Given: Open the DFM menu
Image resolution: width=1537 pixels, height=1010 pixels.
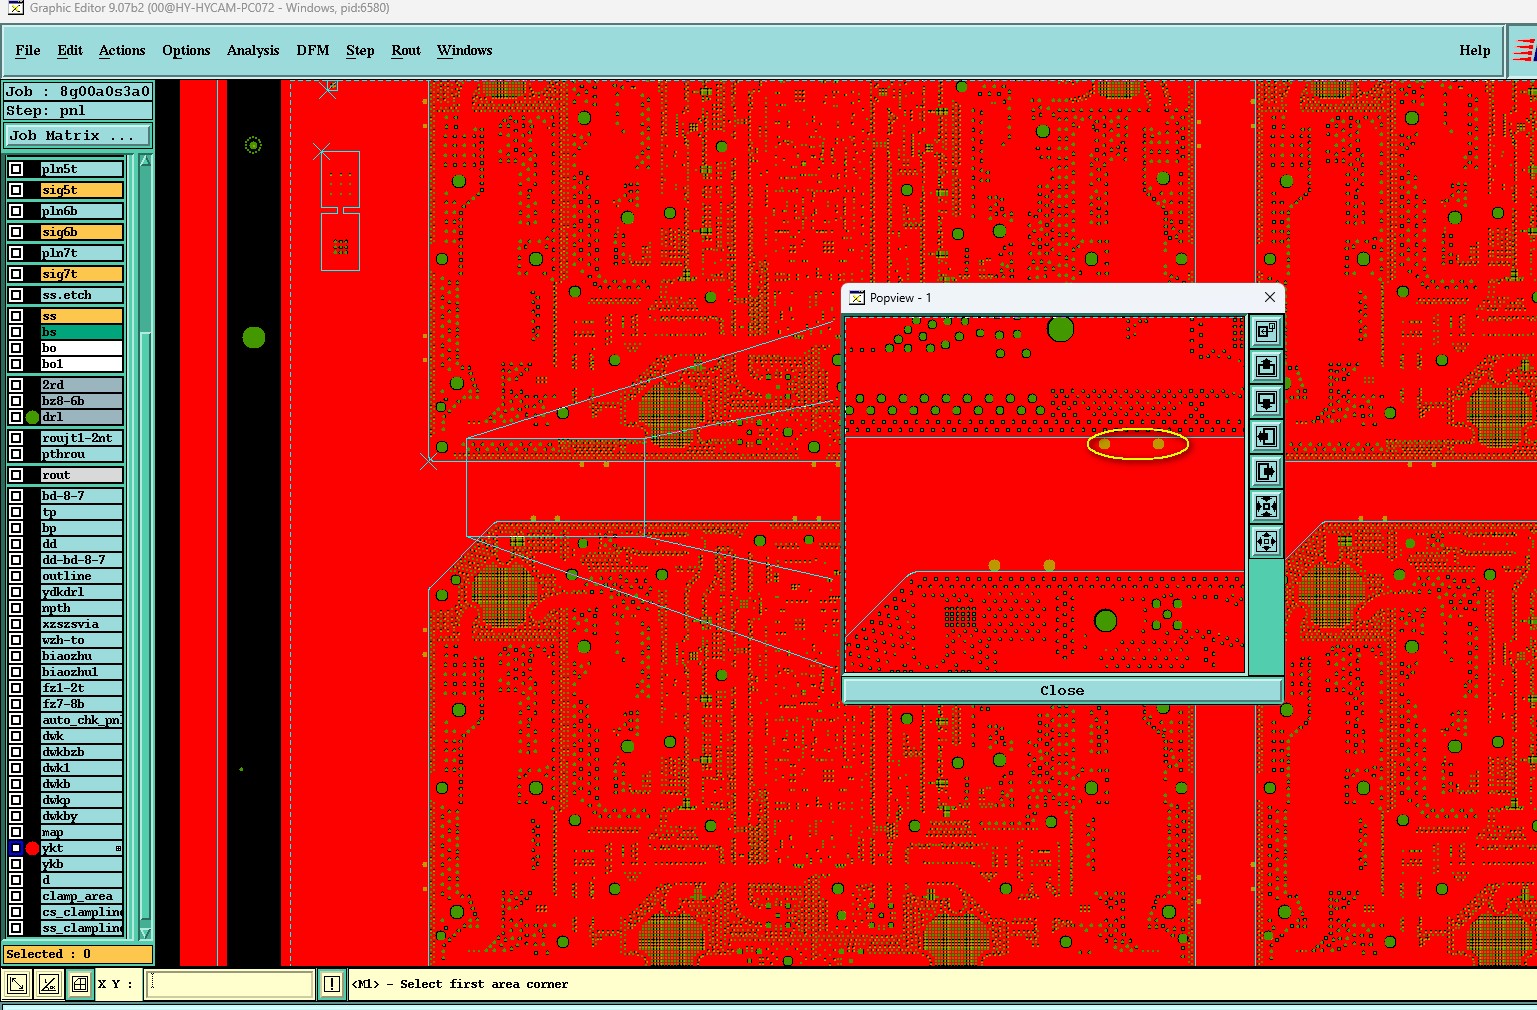Looking at the screenshot, I should 313,50.
